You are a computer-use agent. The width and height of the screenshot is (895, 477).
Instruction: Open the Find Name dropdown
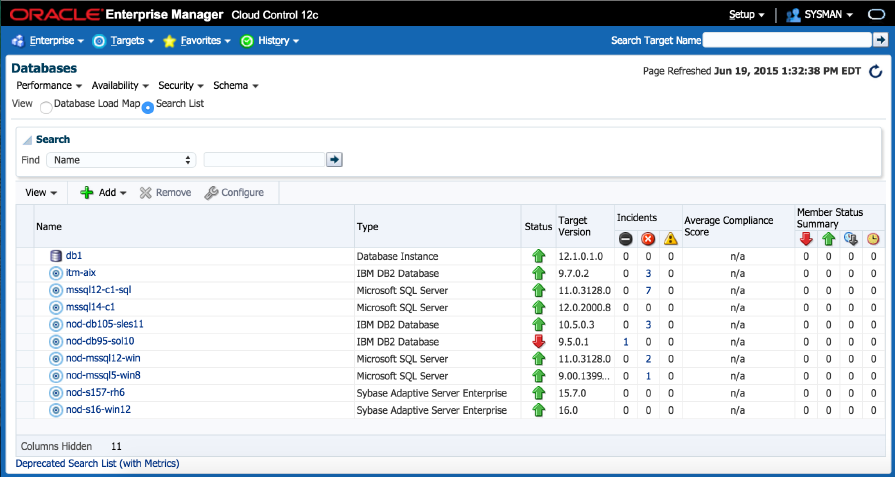pyautogui.click(x=121, y=160)
